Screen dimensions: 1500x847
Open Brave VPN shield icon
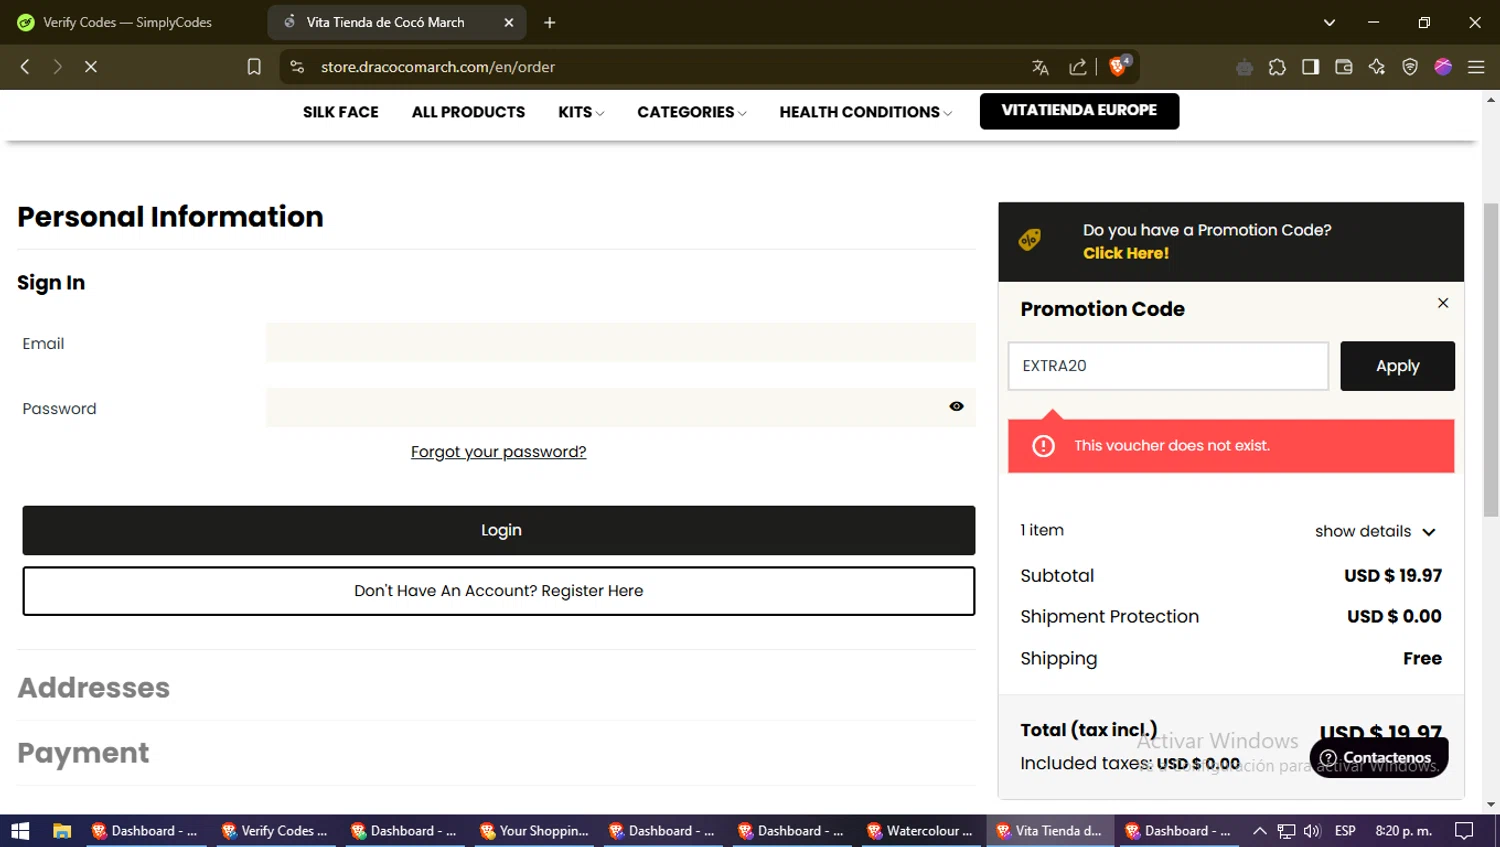1410,67
